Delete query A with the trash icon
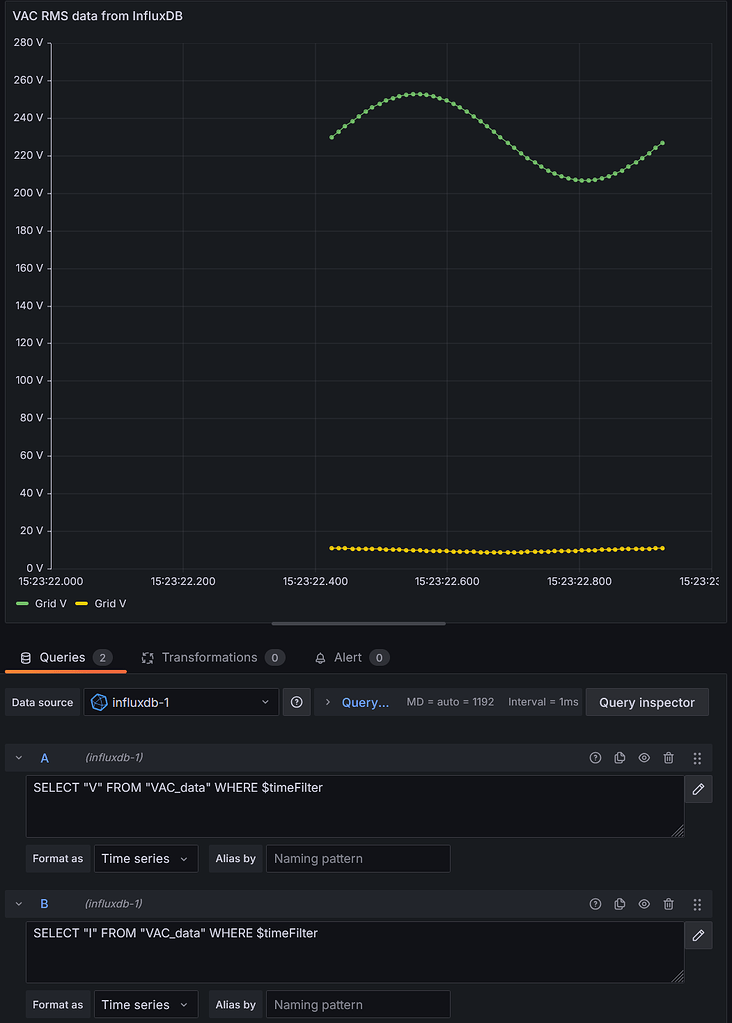732x1023 pixels. click(668, 758)
